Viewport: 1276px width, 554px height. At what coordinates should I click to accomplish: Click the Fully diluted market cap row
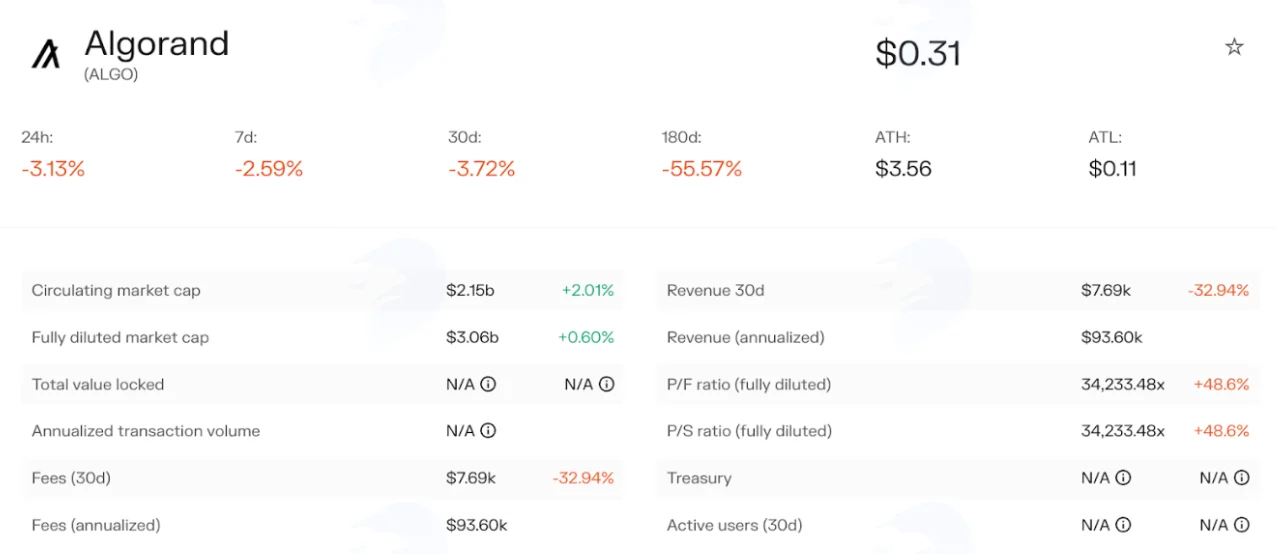[322, 337]
